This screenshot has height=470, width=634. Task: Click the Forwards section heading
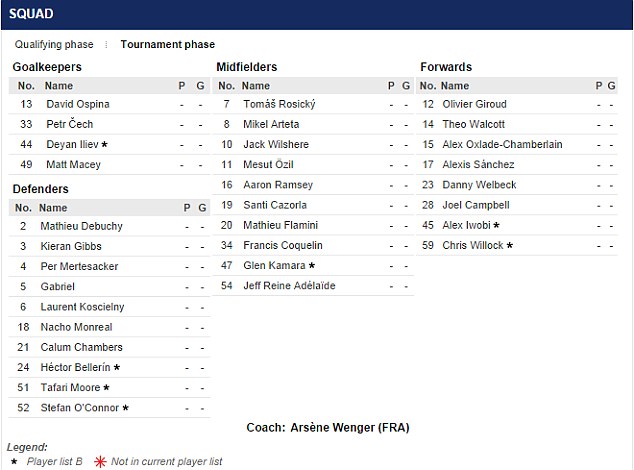click(x=445, y=67)
